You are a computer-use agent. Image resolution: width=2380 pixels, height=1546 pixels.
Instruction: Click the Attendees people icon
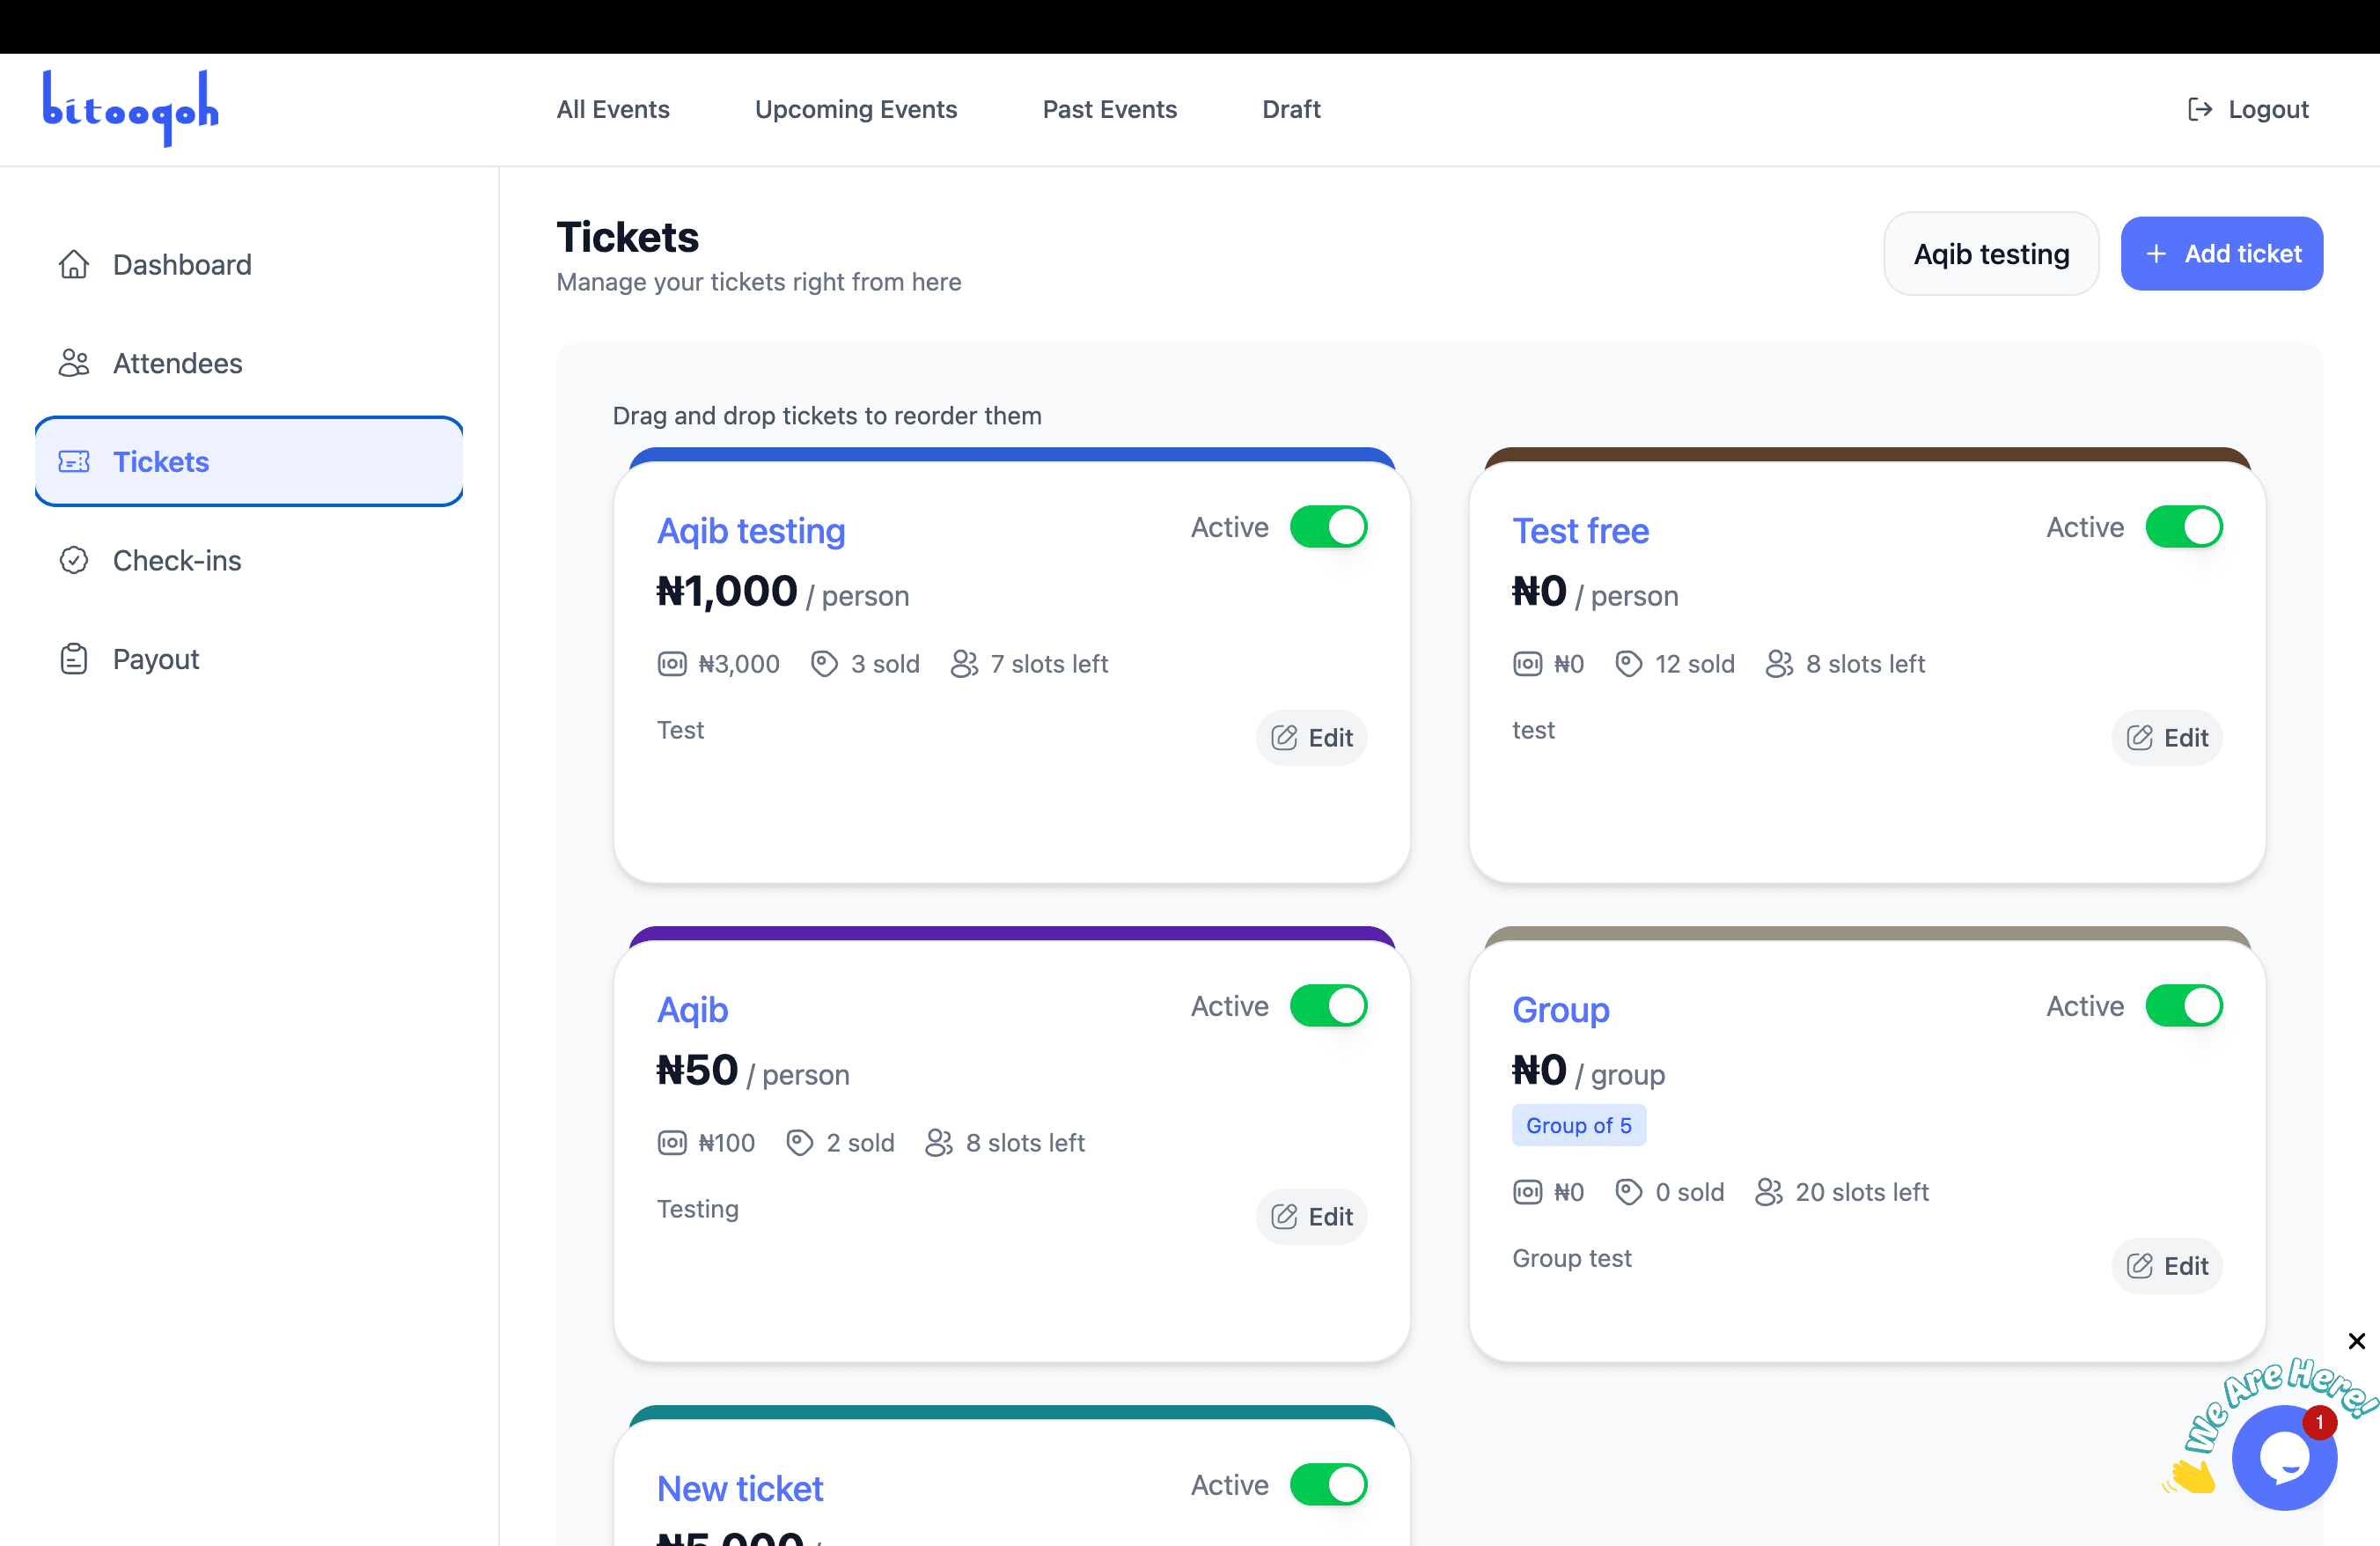pos(74,363)
